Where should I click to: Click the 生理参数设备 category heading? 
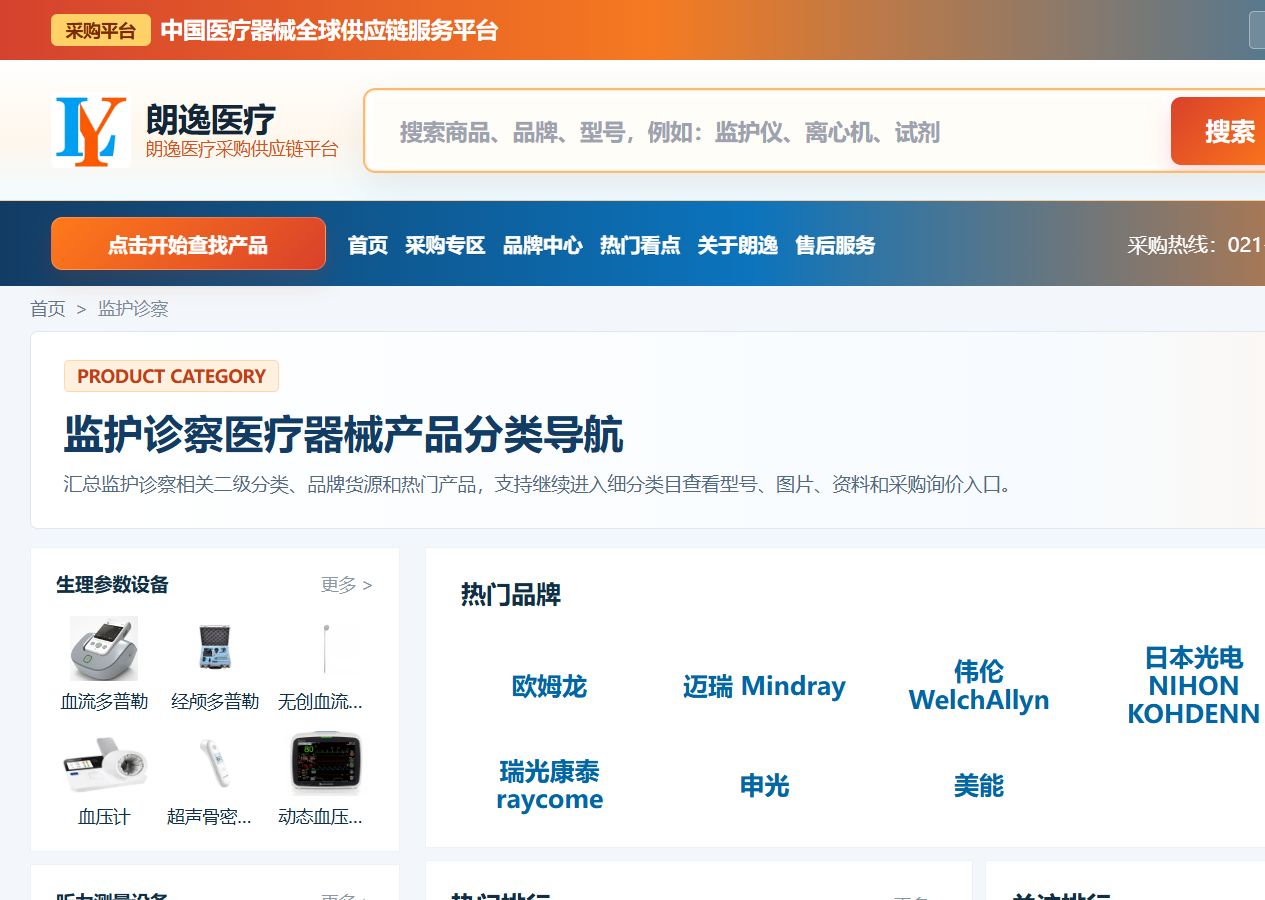tap(112, 585)
